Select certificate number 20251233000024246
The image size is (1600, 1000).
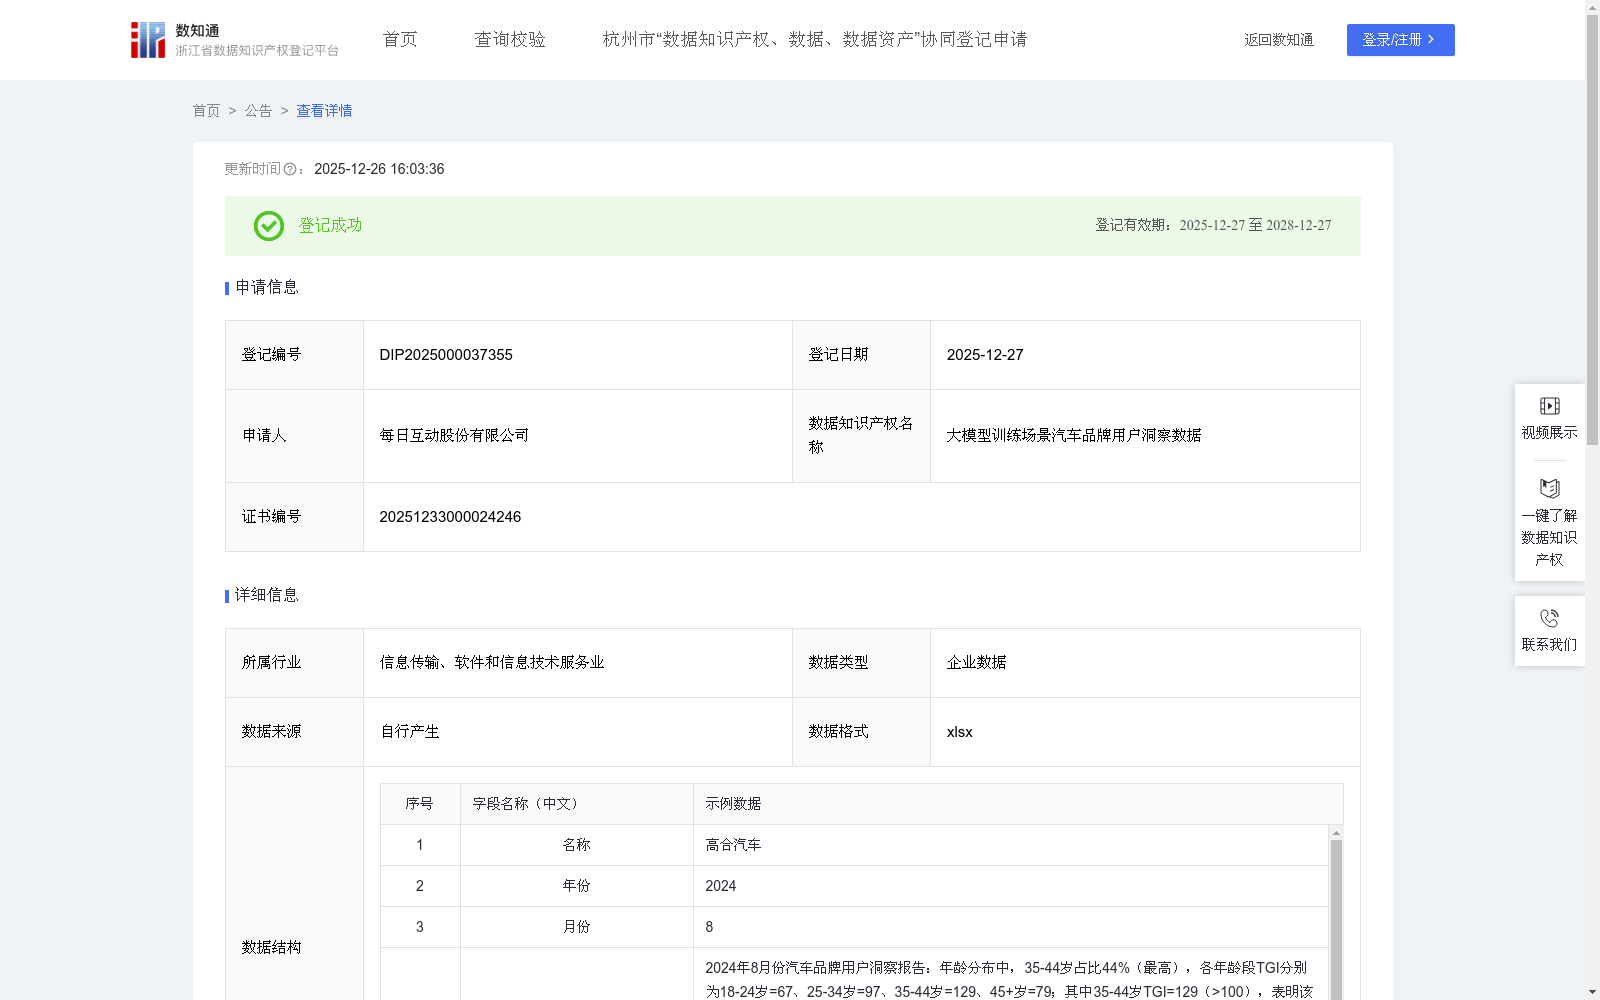pos(450,517)
